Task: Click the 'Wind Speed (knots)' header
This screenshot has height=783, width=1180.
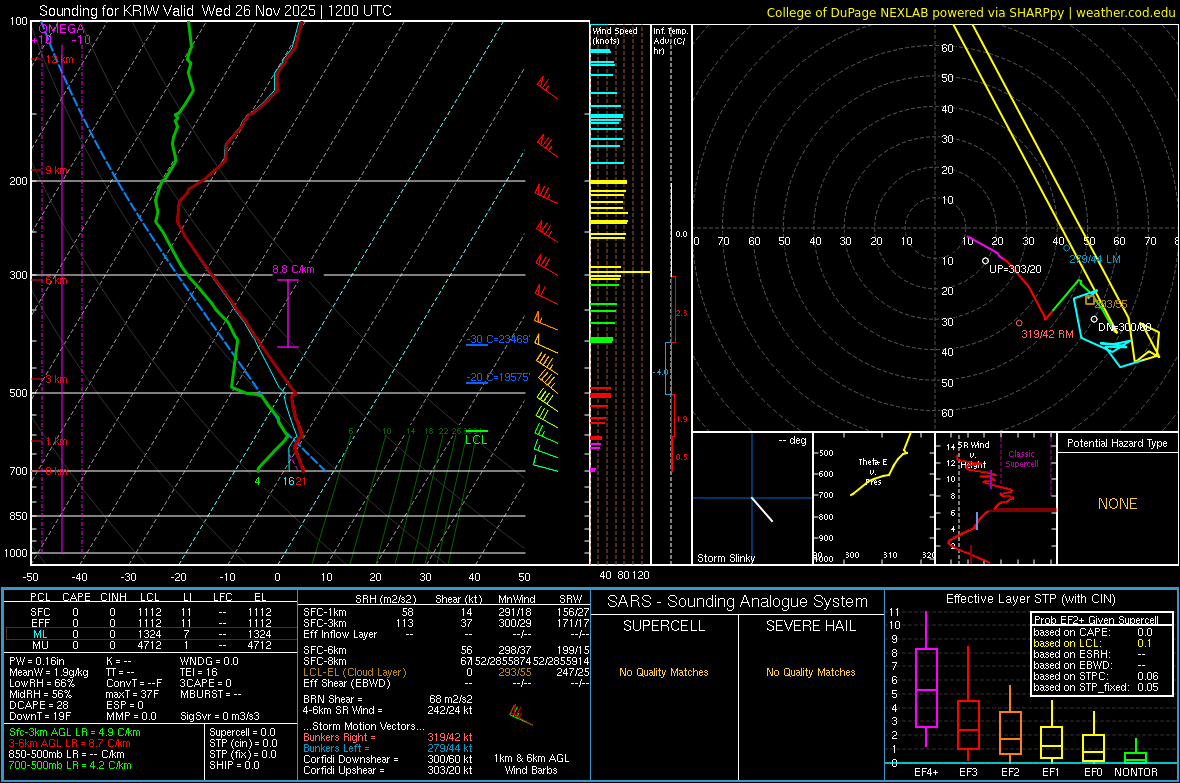Action: coord(614,35)
